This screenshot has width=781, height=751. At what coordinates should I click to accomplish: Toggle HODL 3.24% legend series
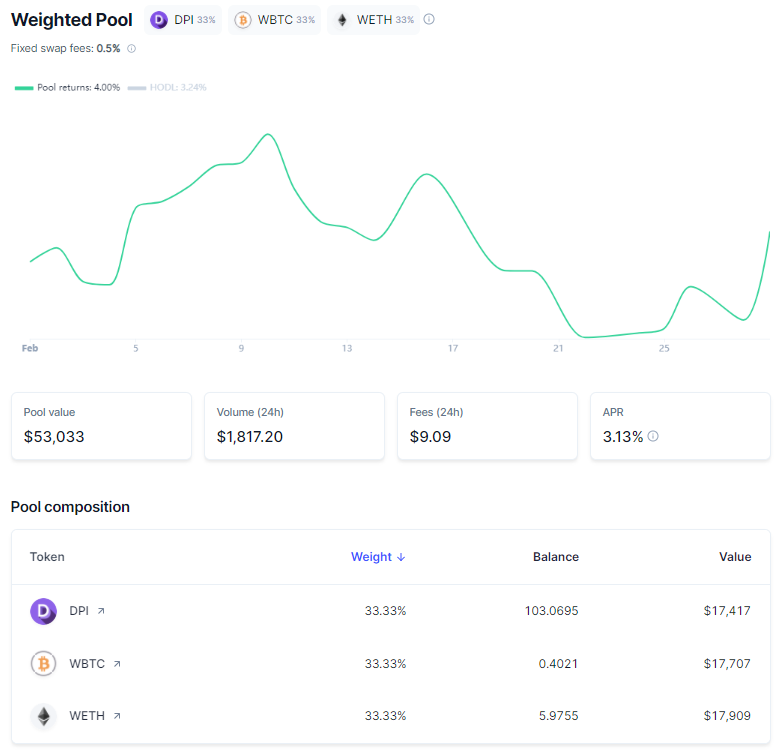coord(167,88)
